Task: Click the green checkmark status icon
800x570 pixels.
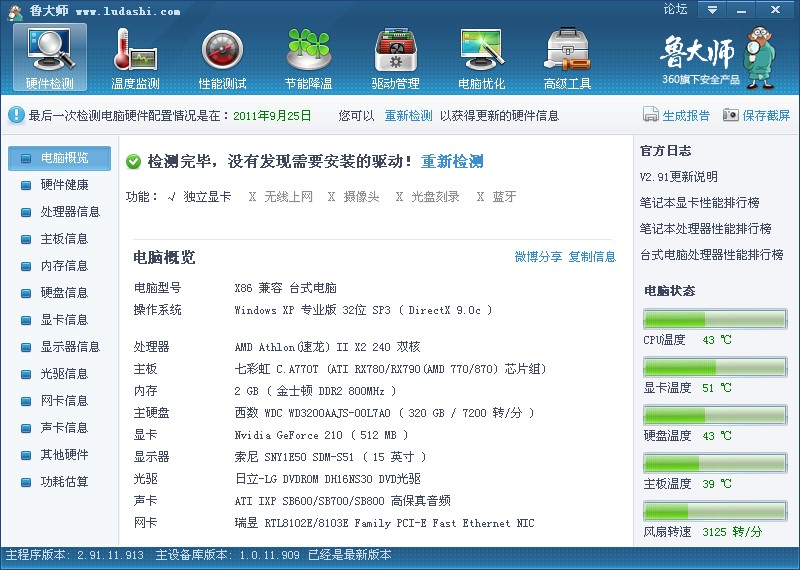Action: [134, 162]
